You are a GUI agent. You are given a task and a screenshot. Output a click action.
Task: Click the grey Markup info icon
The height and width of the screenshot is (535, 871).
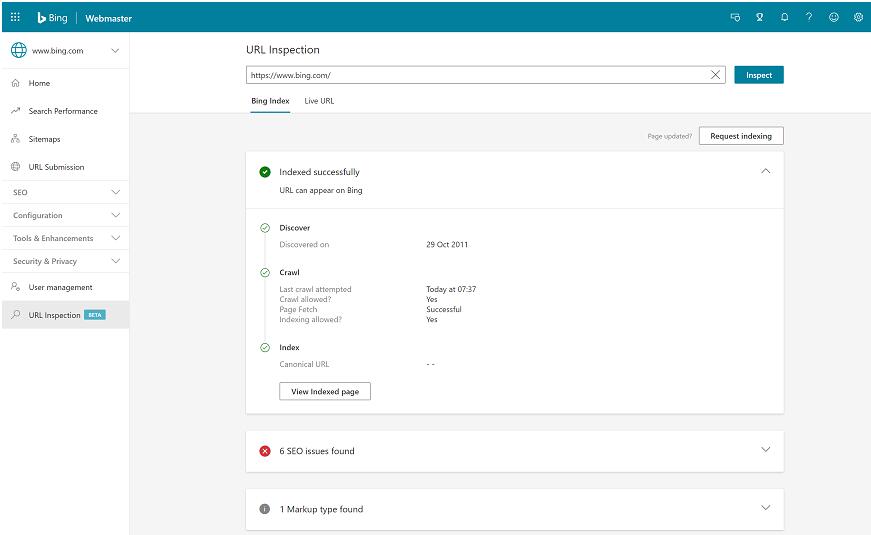click(x=265, y=509)
